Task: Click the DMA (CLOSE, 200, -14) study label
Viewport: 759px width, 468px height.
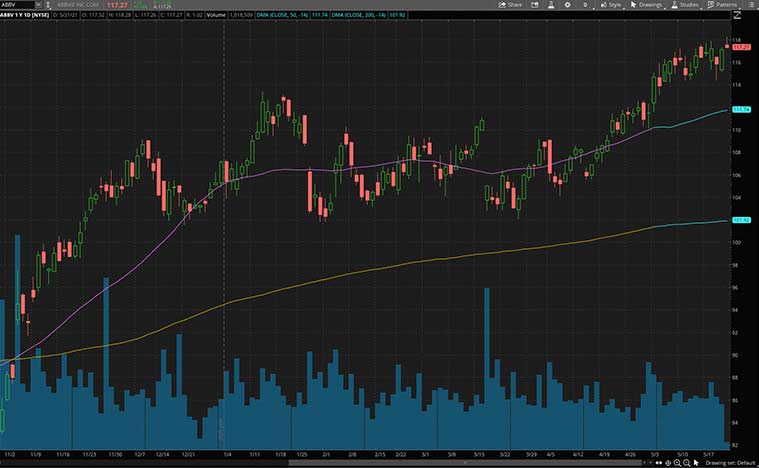Action: pos(359,15)
